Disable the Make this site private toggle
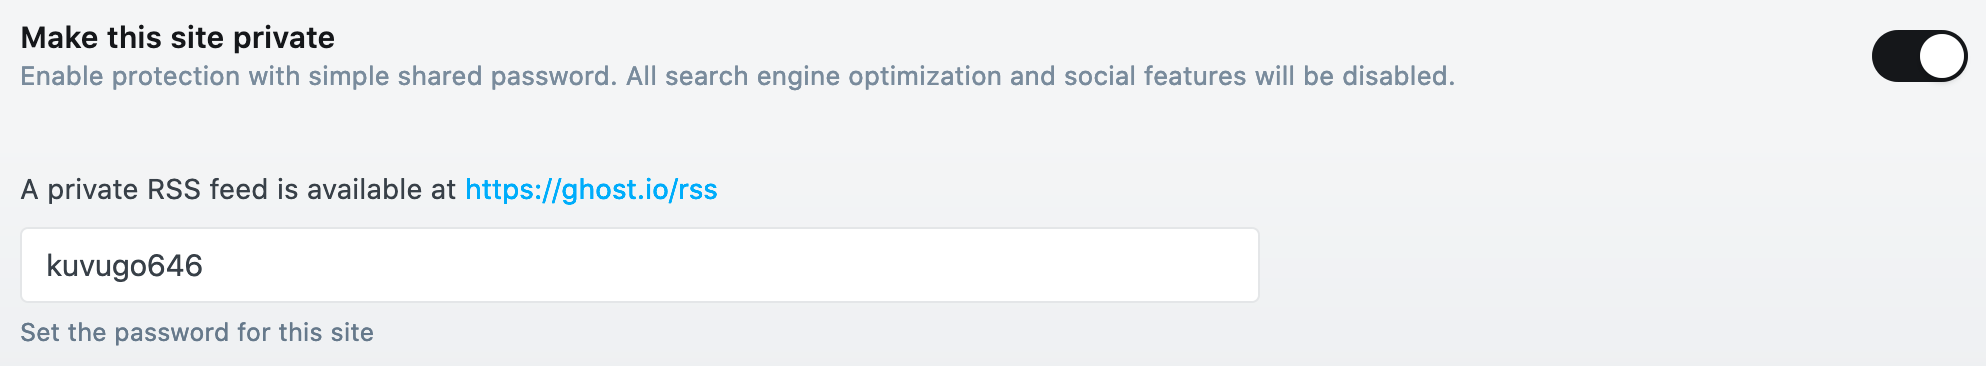The image size is (1986, 366). (1919, 56)
